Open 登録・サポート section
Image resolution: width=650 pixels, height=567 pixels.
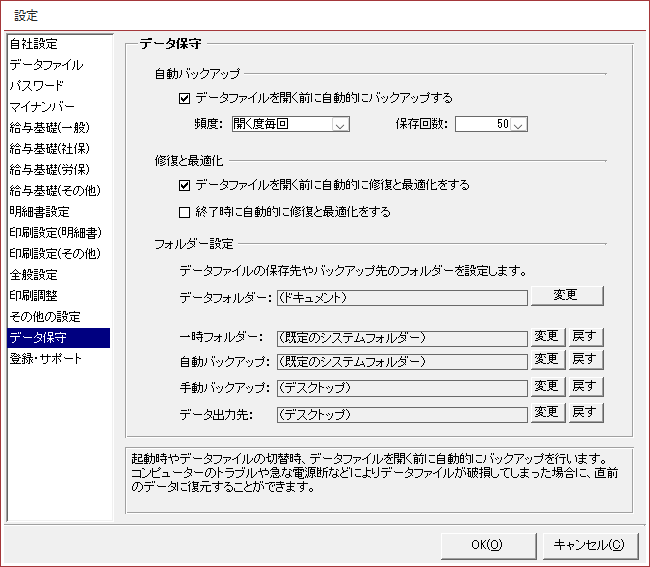point(45,358)
